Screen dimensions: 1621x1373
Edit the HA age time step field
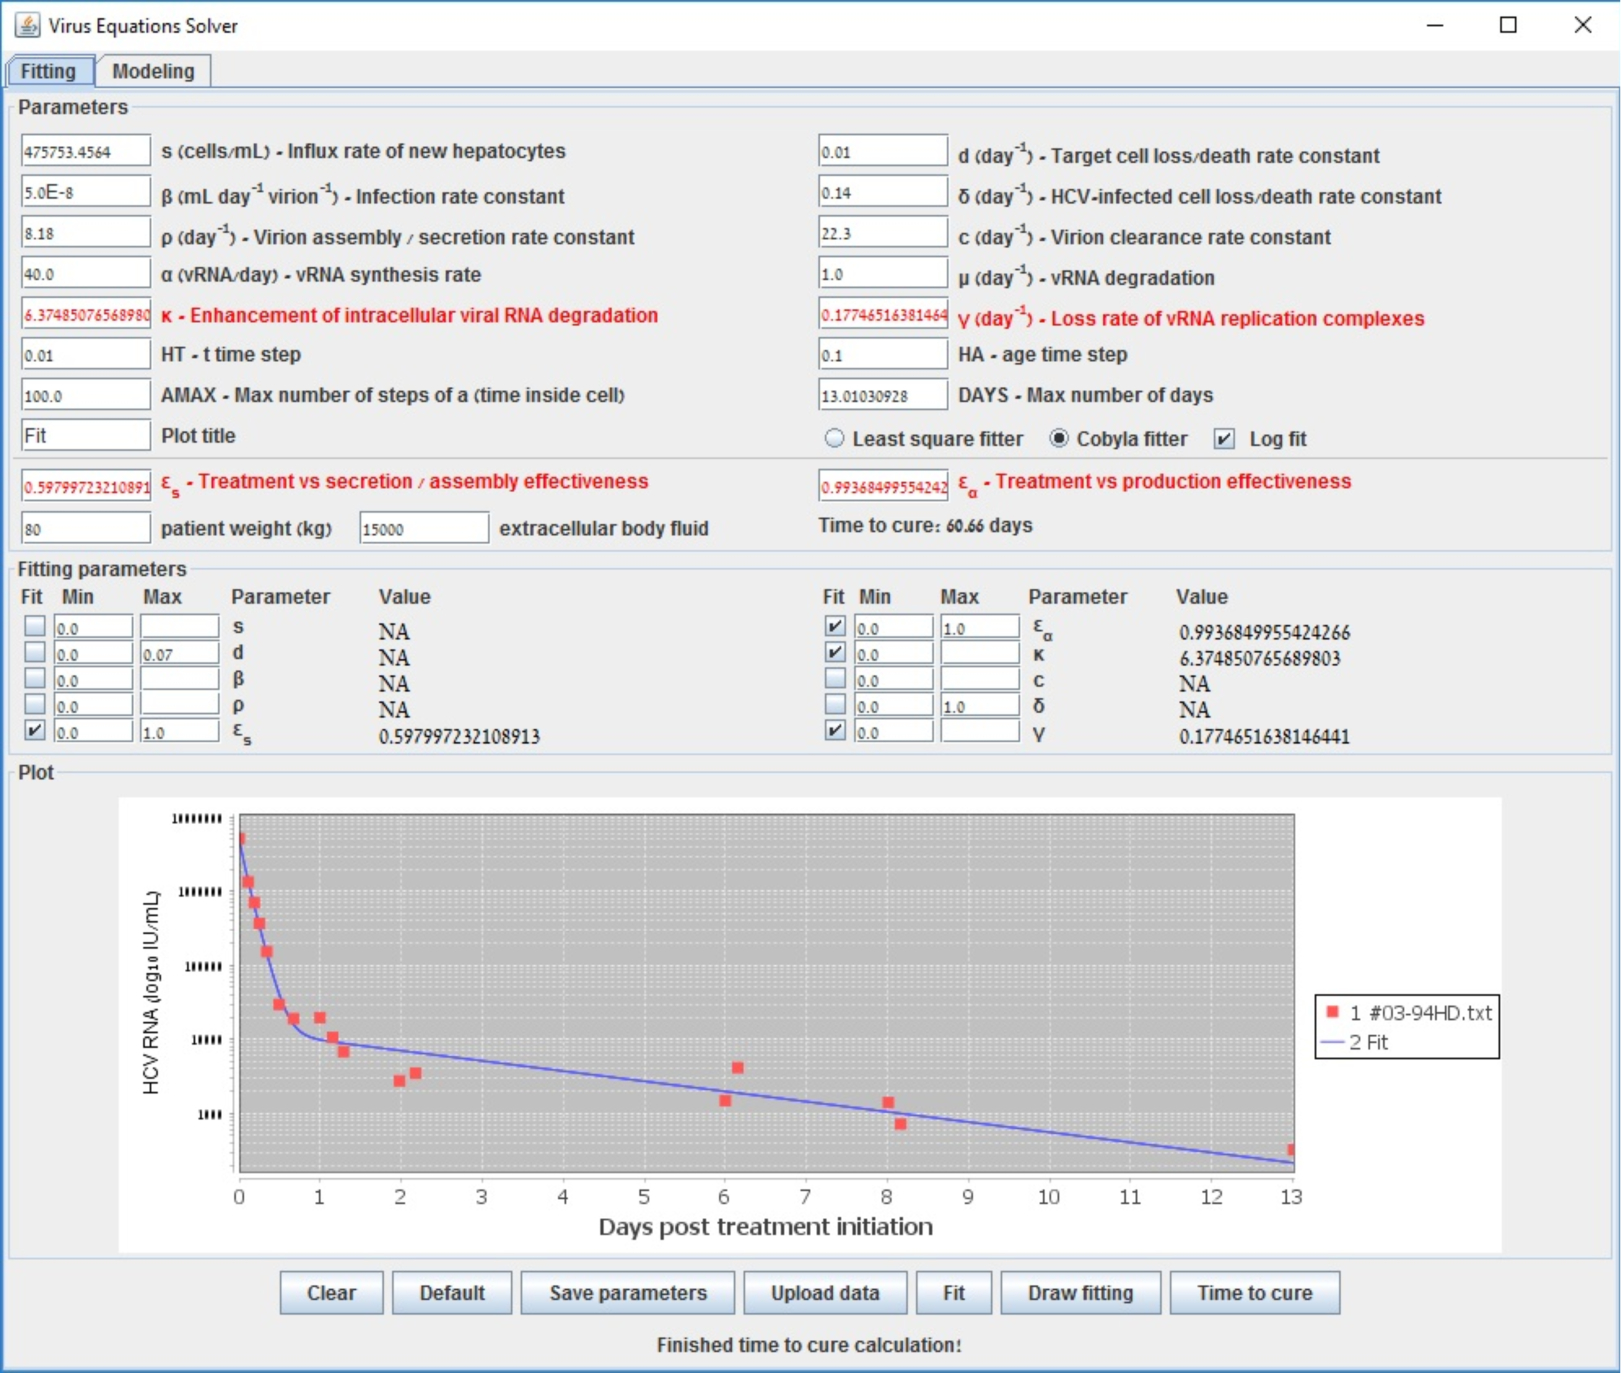click(x=883, y=354)
